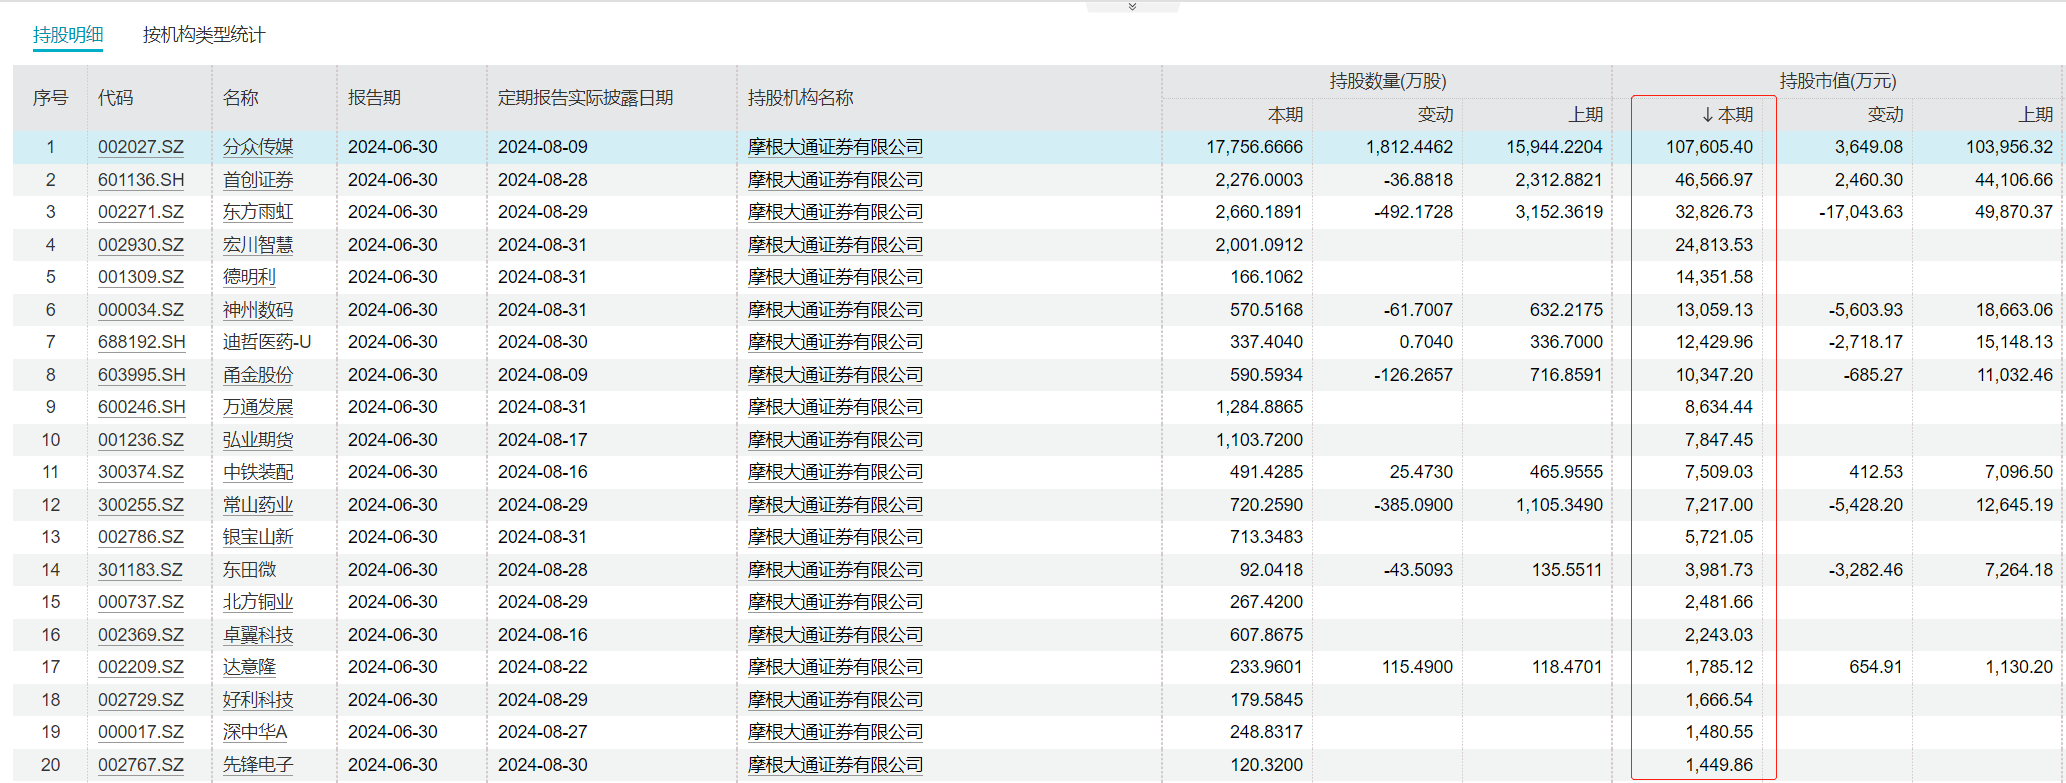Open 东方雨虹 stock name link

258,212
